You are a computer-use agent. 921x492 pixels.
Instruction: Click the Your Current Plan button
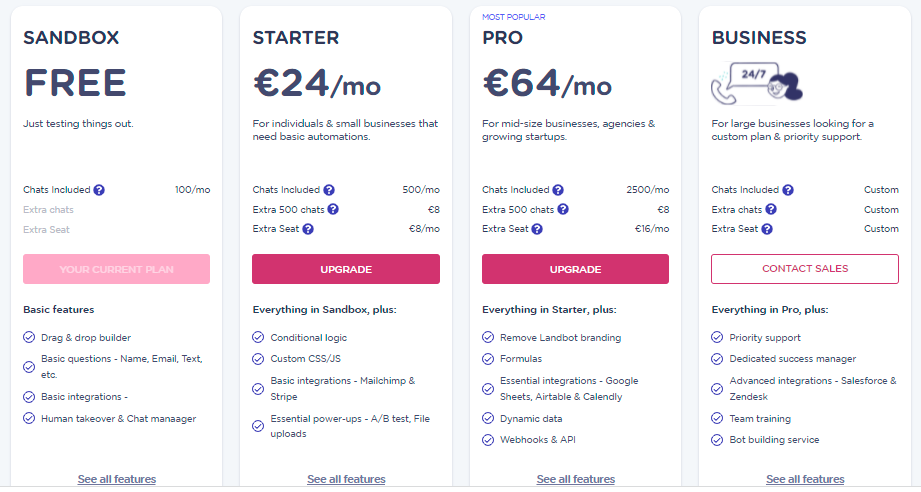tap(116, 269)
